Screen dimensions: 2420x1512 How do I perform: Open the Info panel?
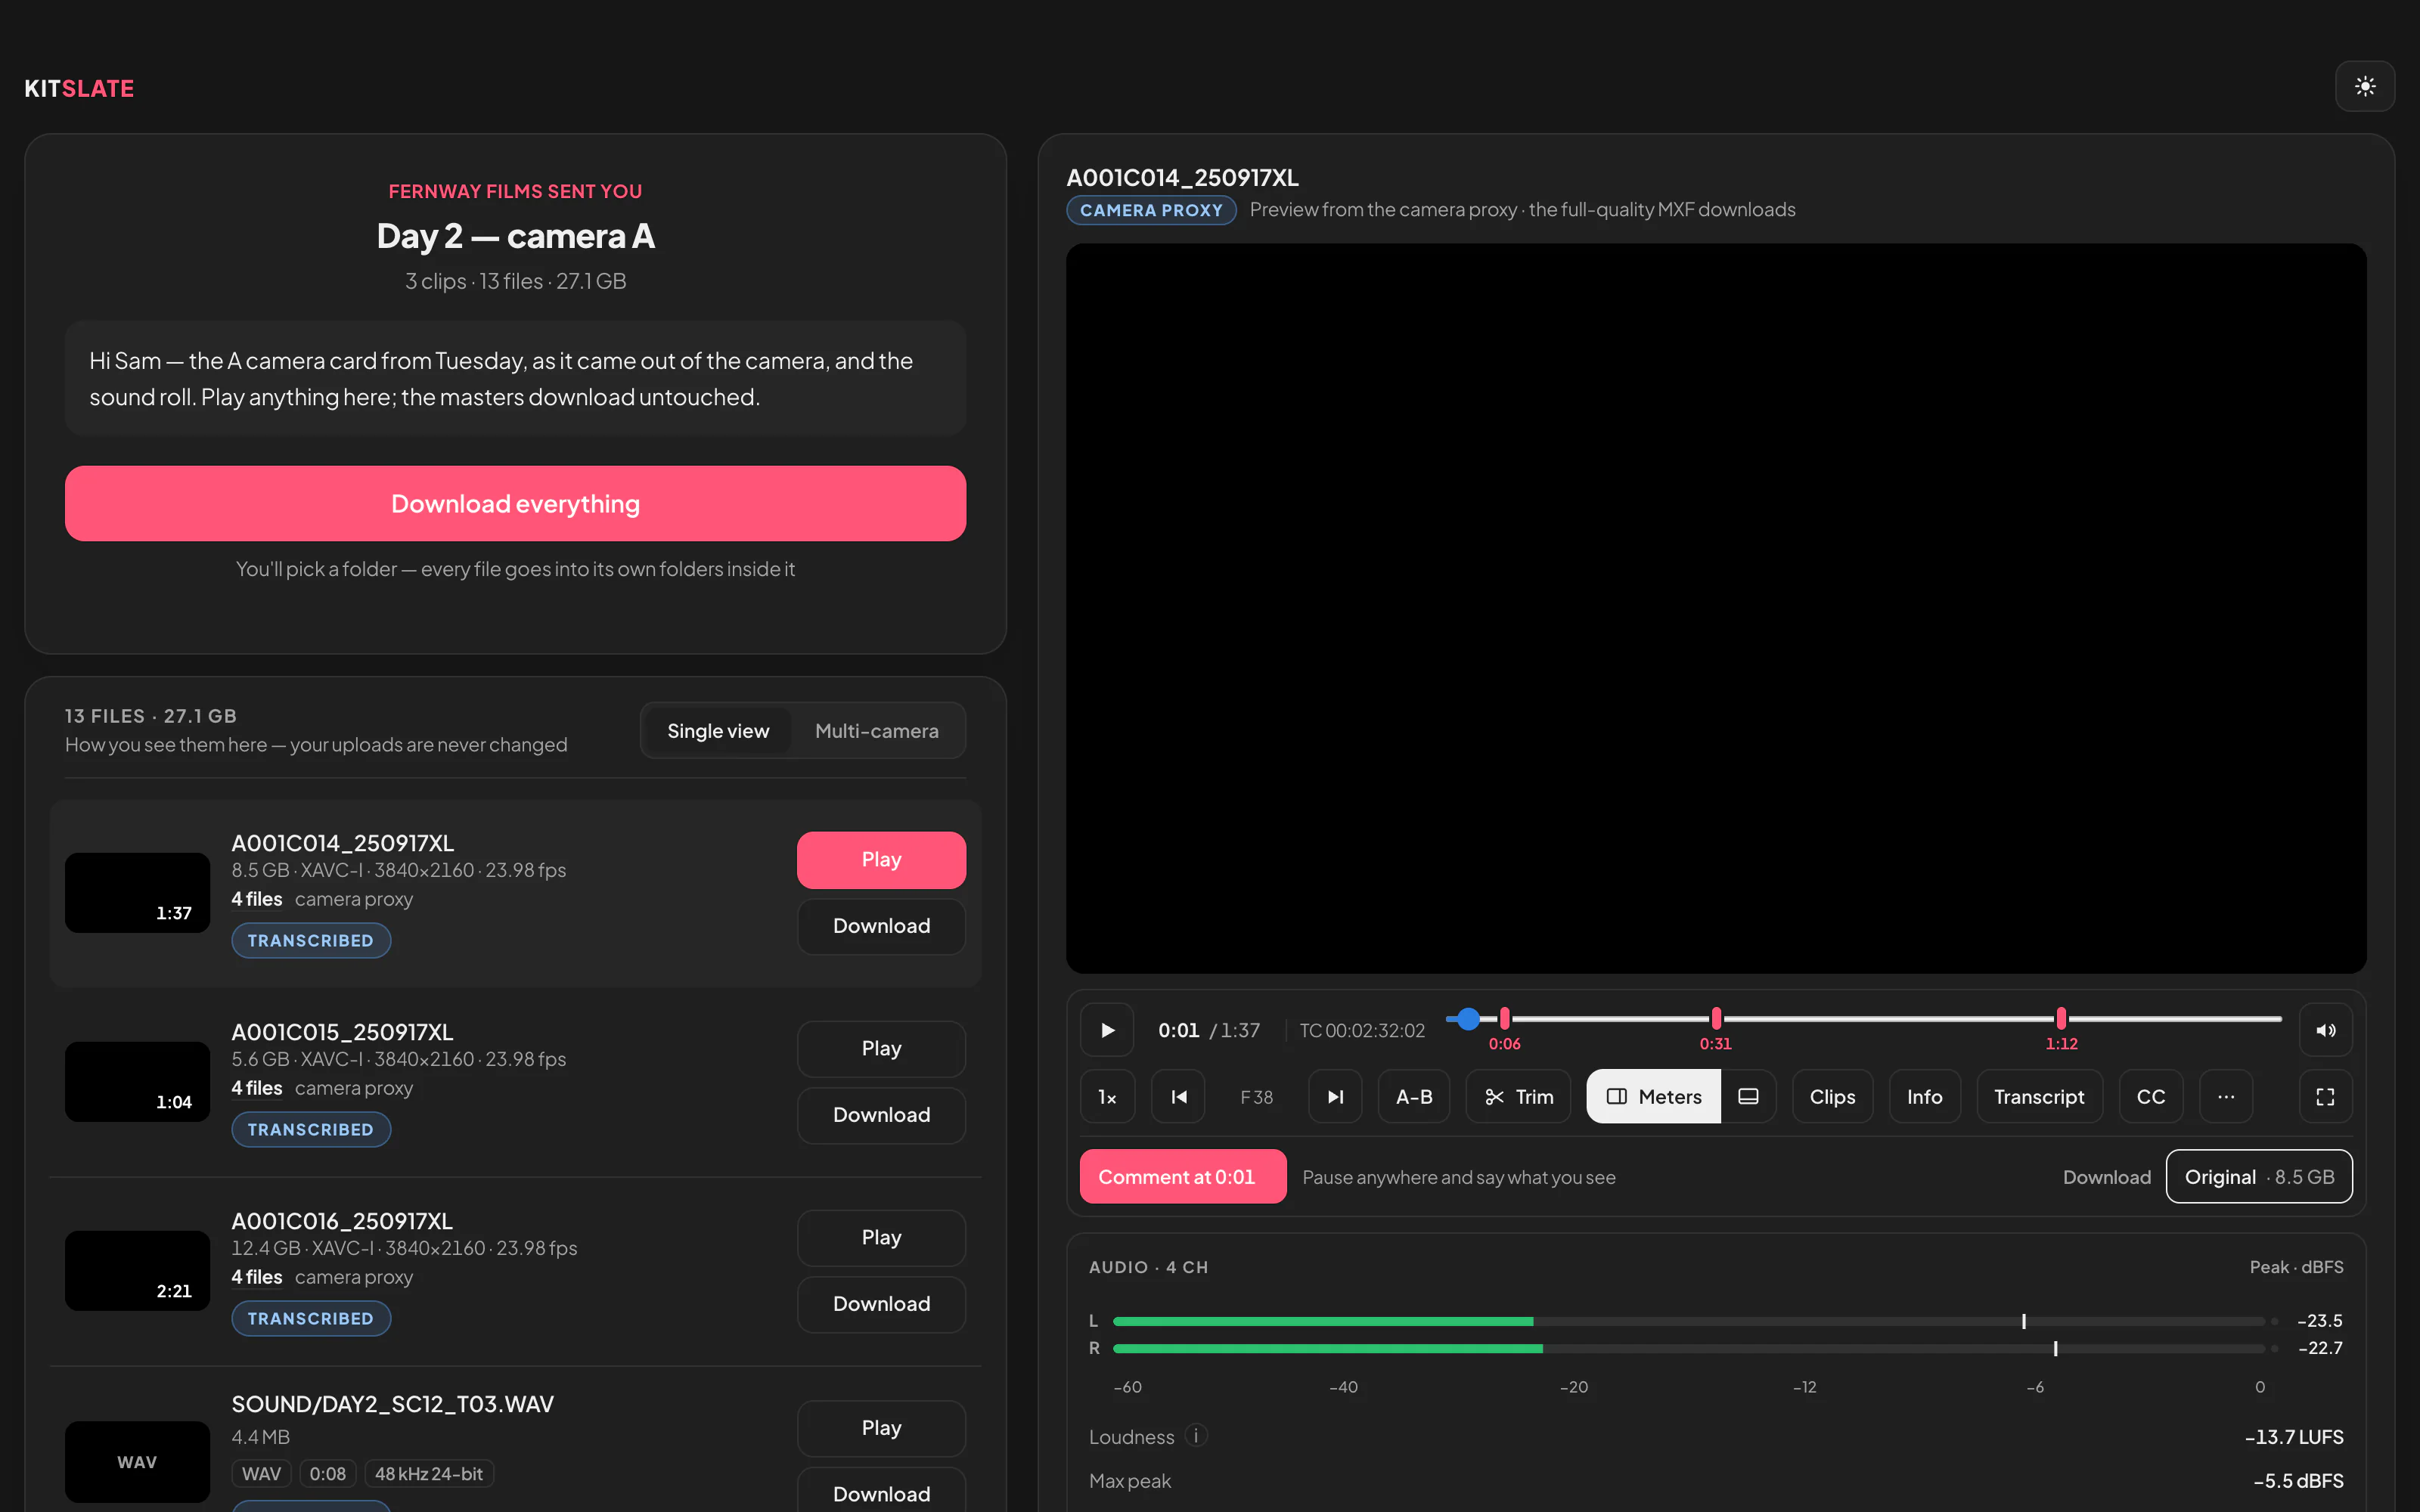click(1924, 1097)
